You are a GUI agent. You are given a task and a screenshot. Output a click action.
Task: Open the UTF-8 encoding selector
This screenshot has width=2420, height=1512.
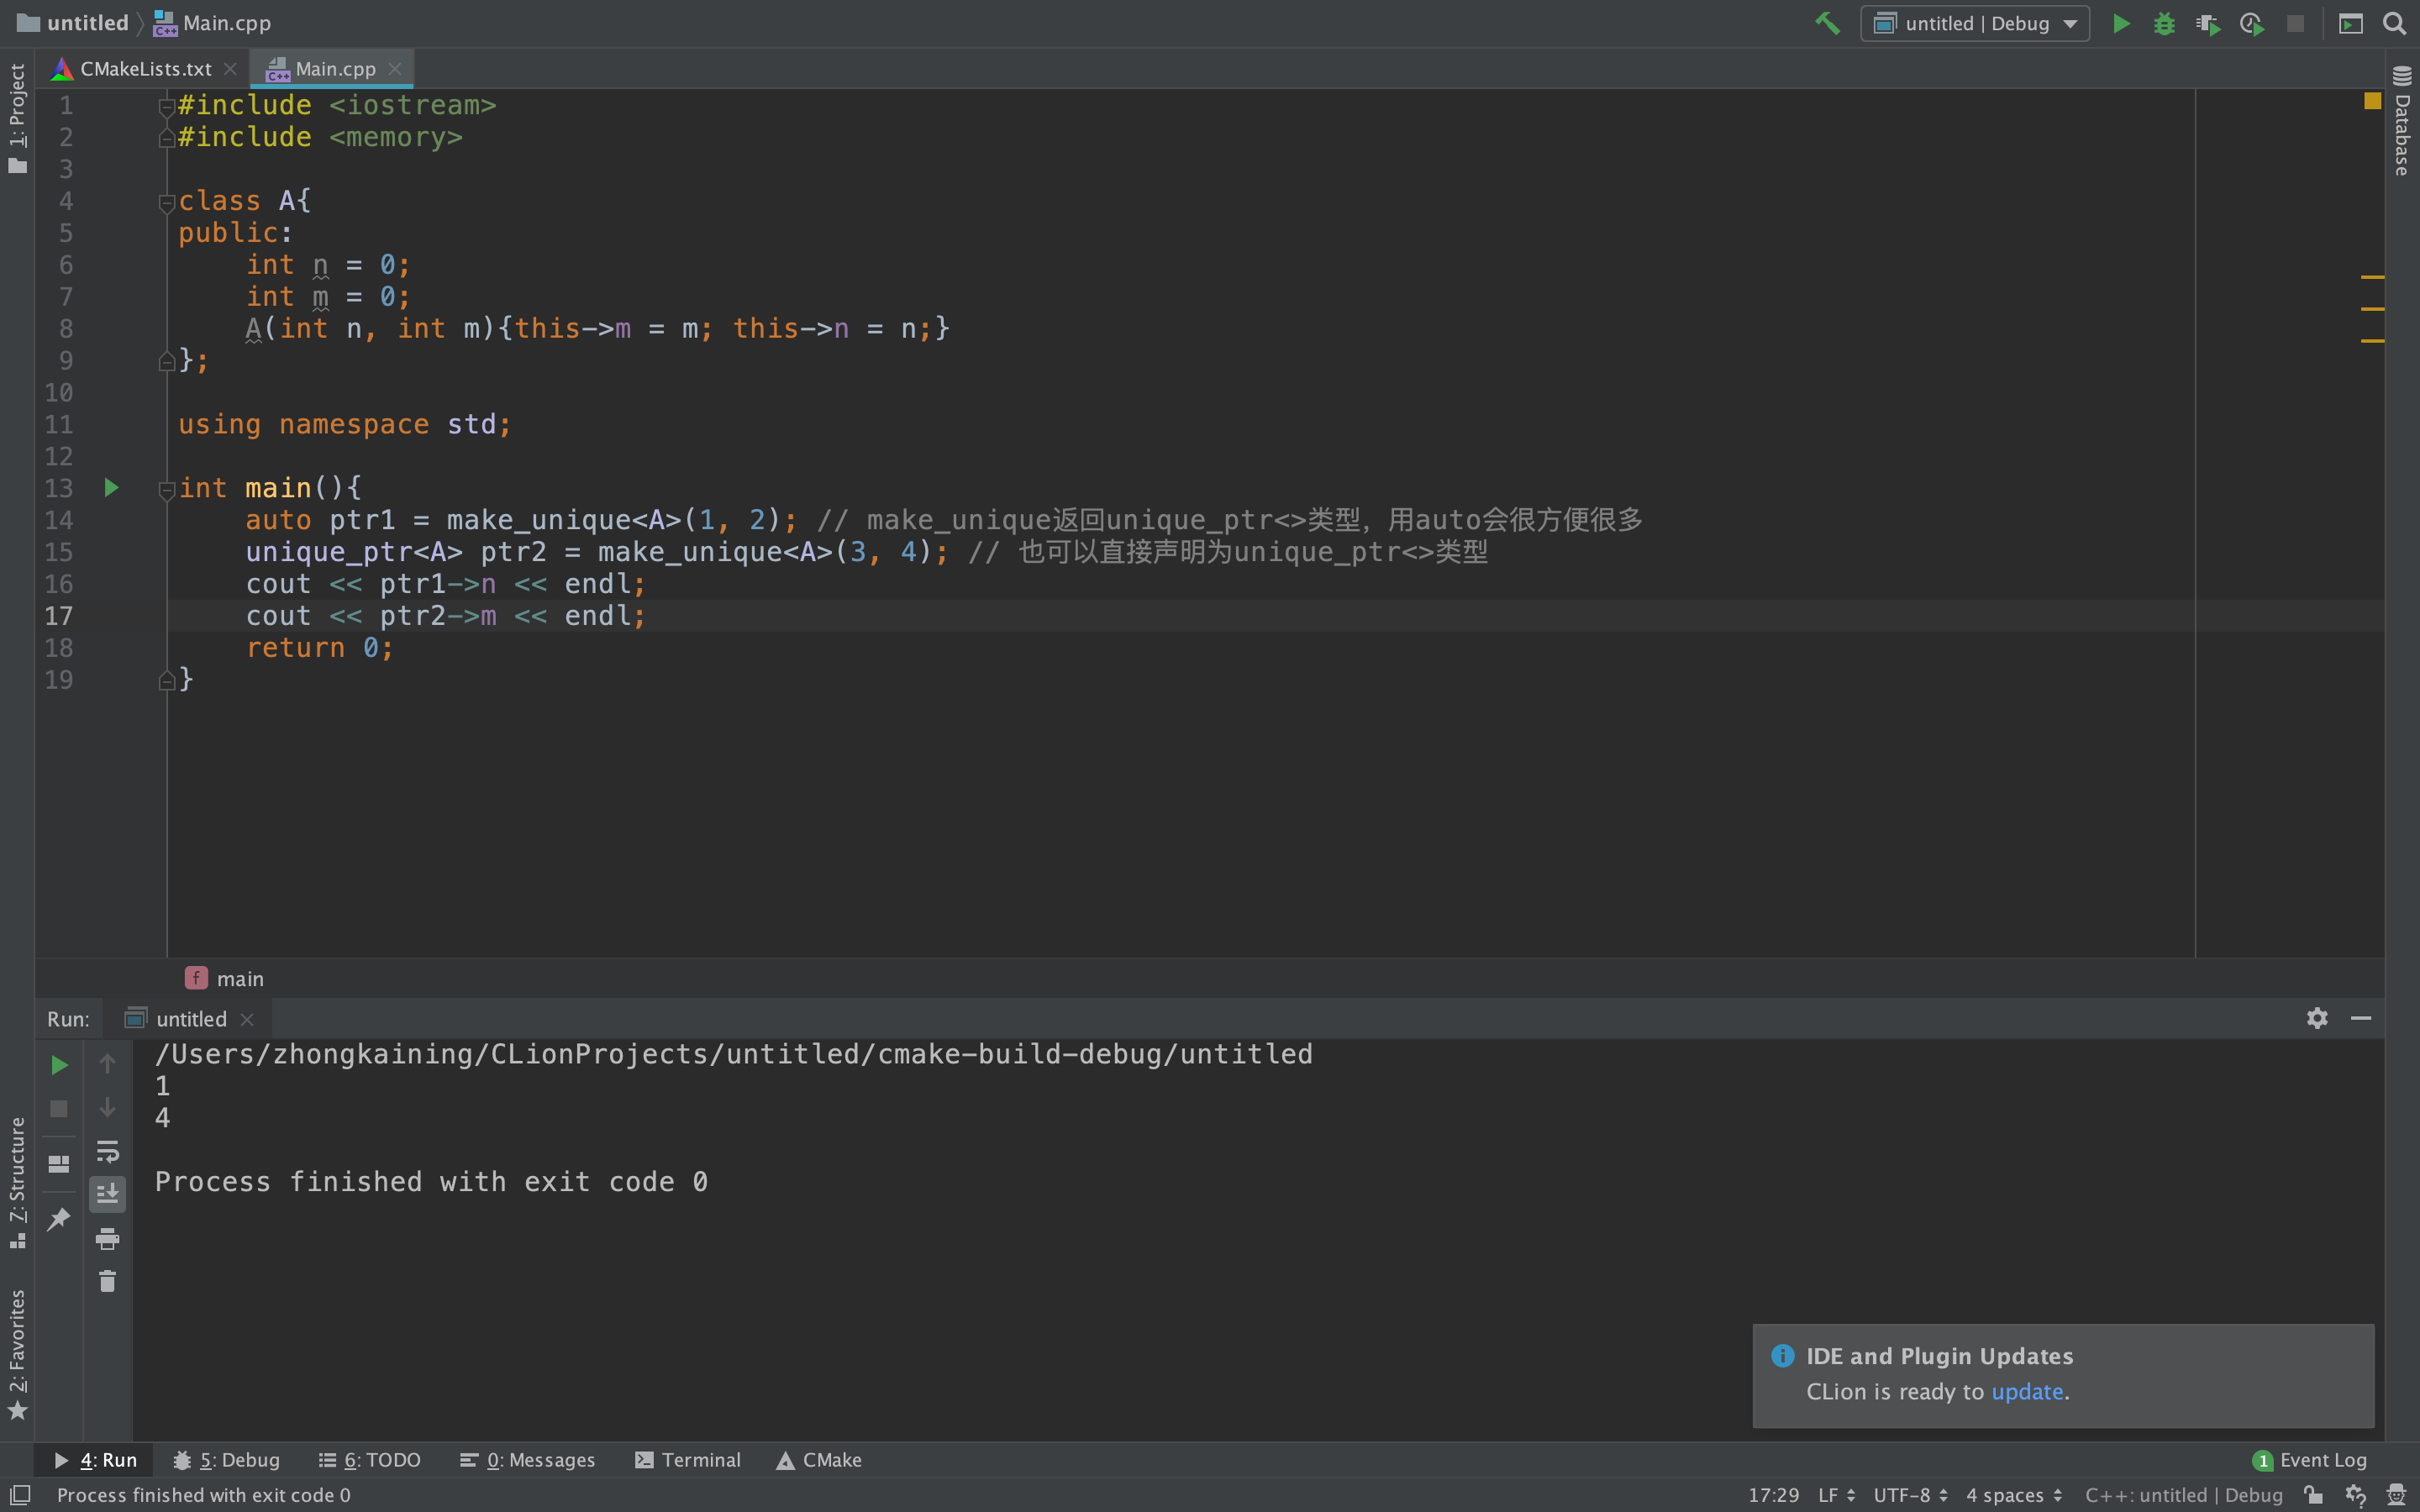click(1910, 1495)
